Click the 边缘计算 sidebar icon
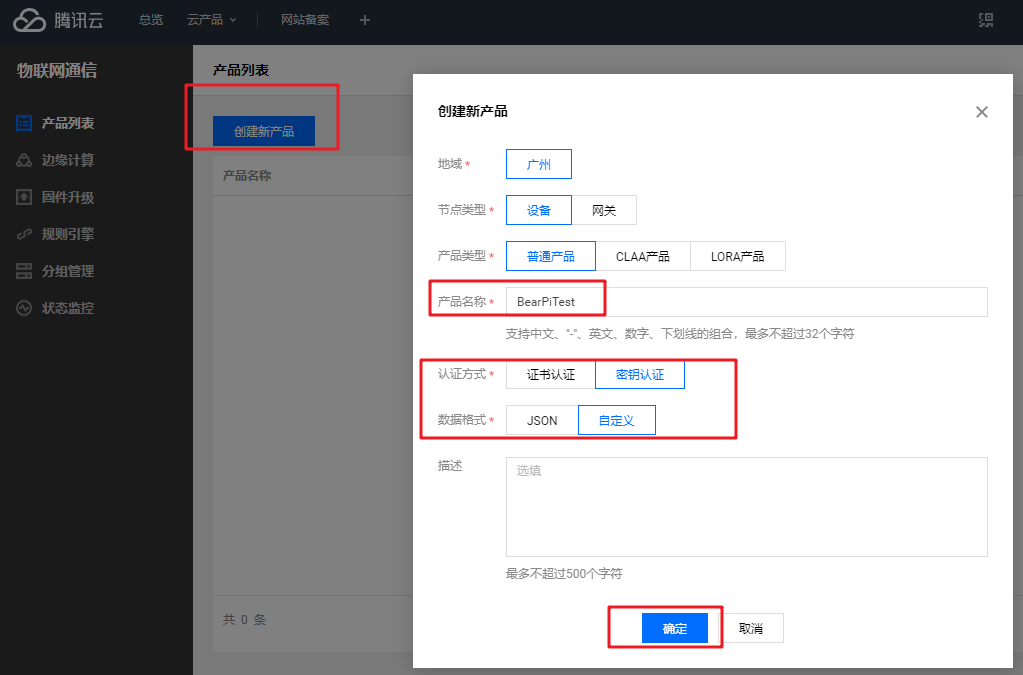The image size is (1023, 675). (24, 160)
